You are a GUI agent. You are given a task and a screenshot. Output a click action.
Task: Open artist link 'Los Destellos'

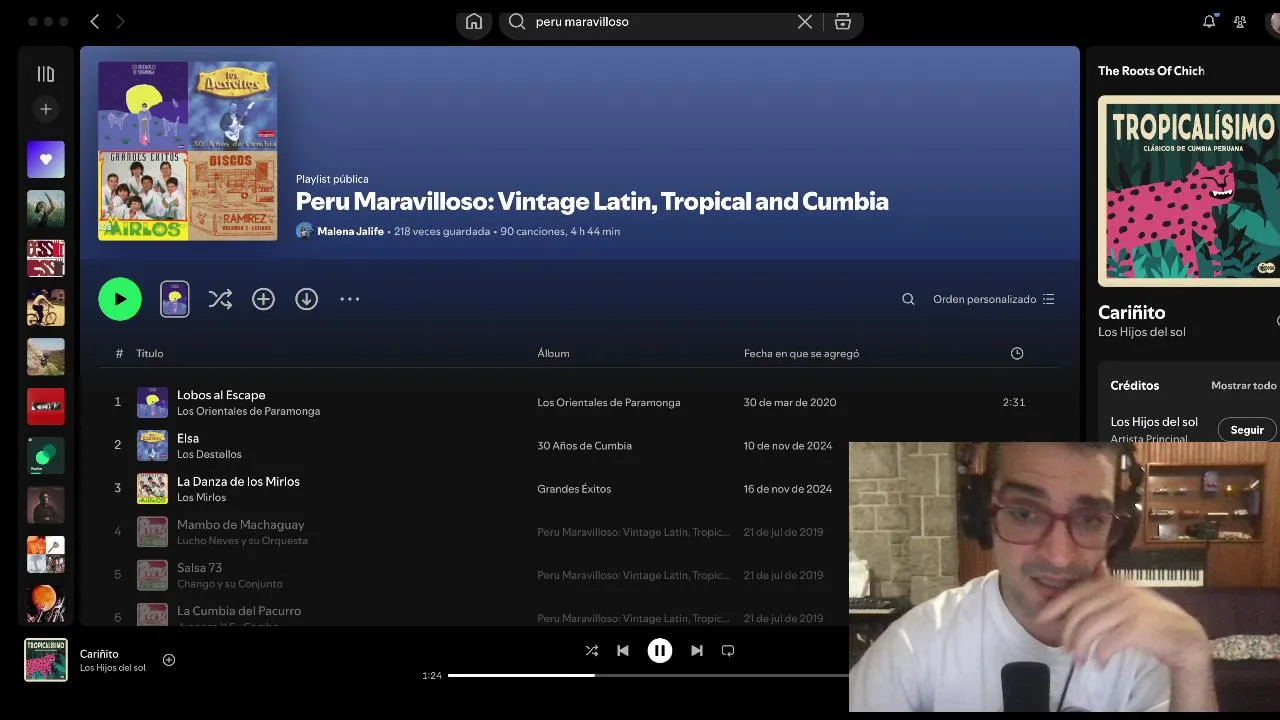tap(209, 454)
